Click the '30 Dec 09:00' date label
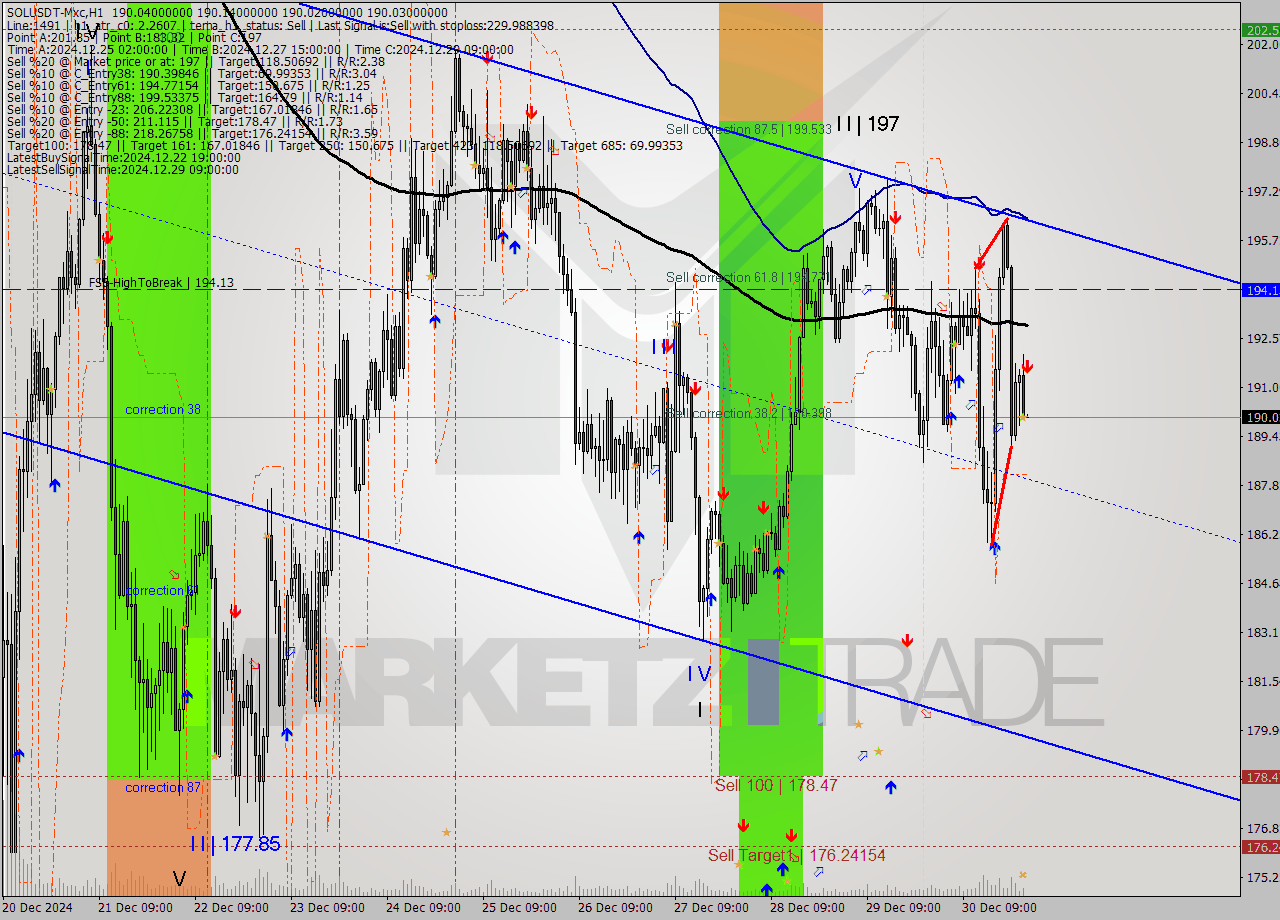 (x=999, y=908)
